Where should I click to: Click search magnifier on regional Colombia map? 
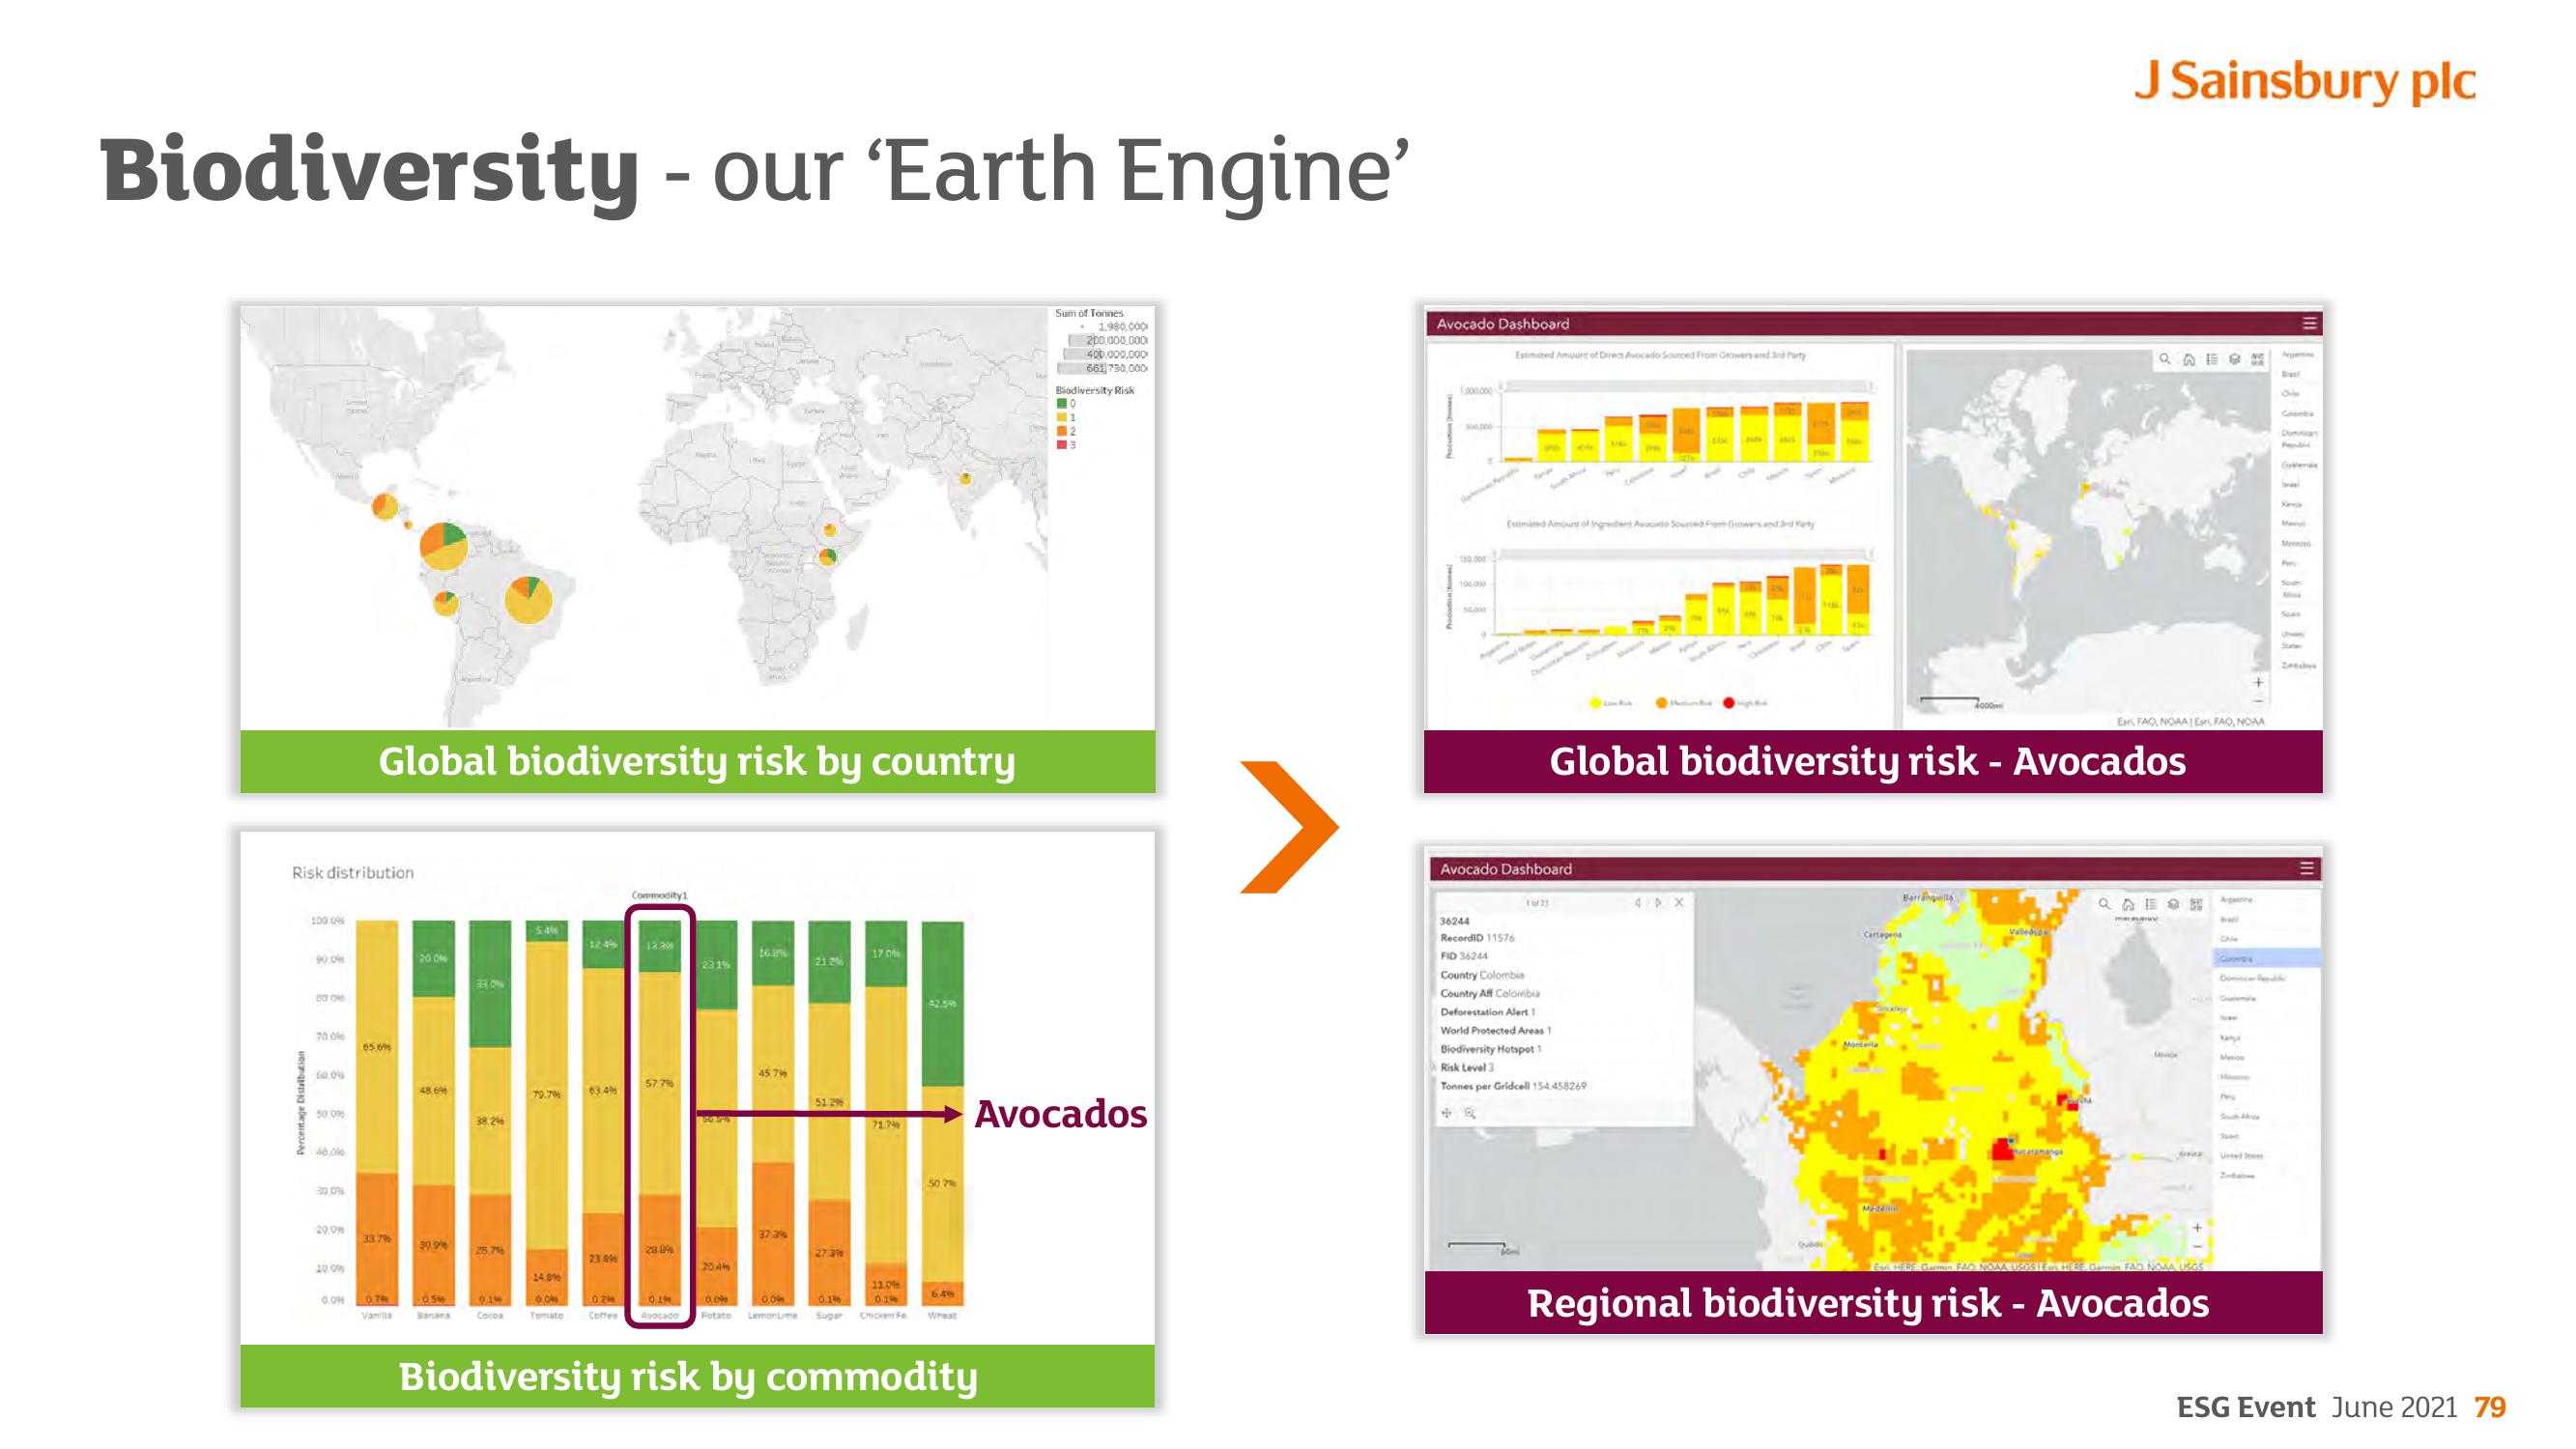[2105, 904]
